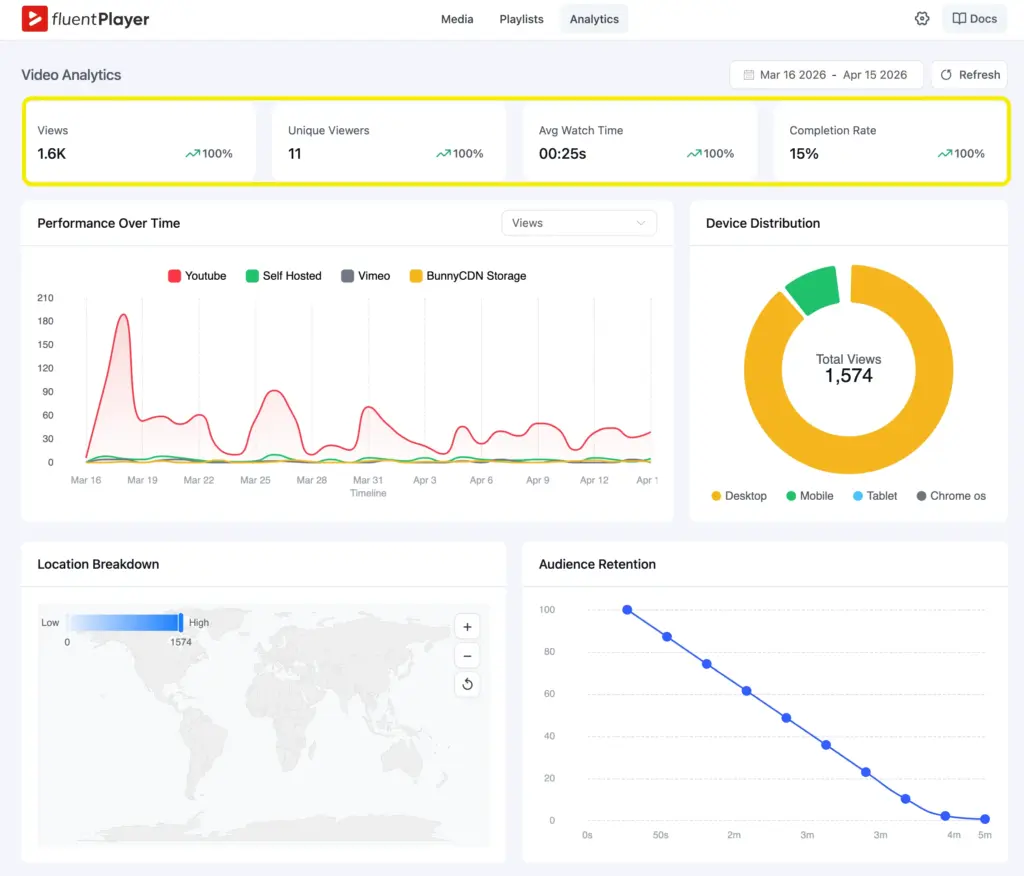This screenshot has height=876, width=1024.
Task: Toggle Vimeo in Performance Over Time legend
Action: [364, 275]
